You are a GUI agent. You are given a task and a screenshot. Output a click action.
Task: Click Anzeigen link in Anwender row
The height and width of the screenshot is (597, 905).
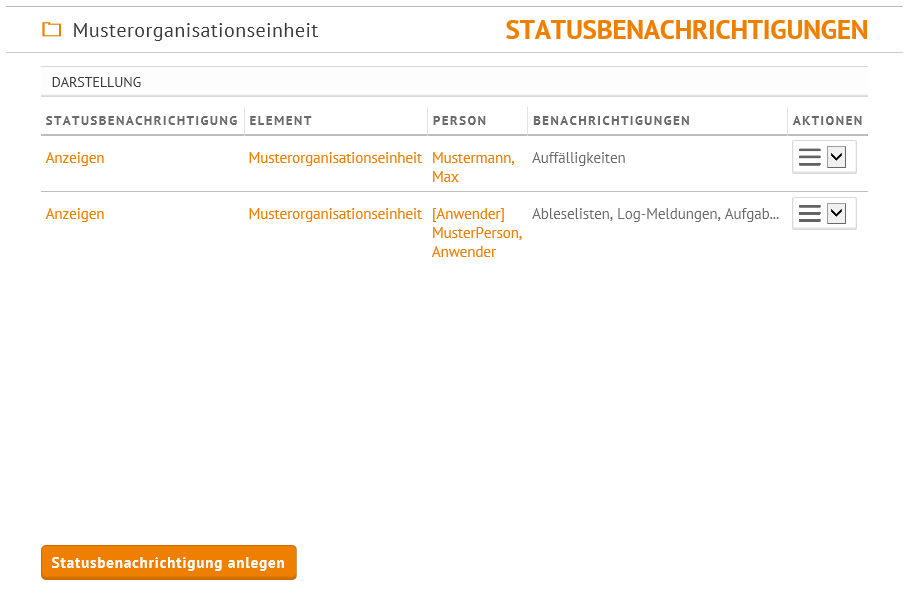tap(75, 214)
